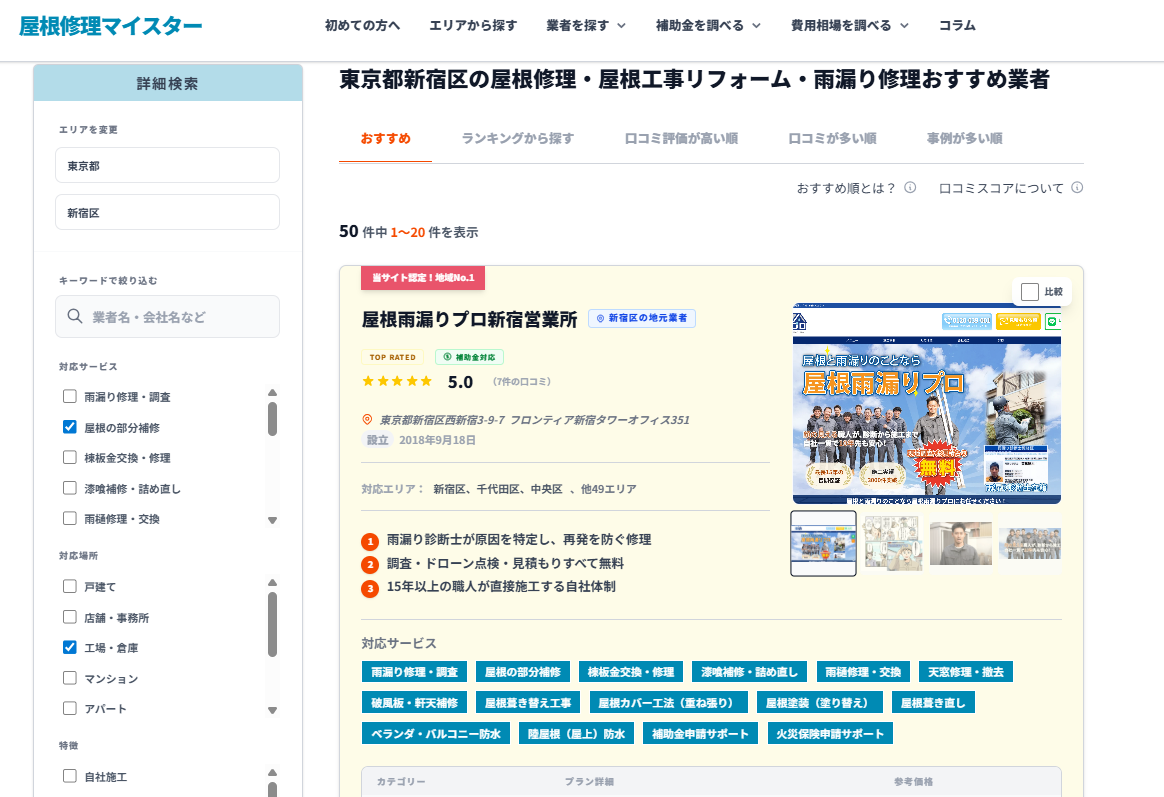Viewport: 1164px width, 797px height.
Task: Open the 初めての方へ menu item
Action: 362,25
